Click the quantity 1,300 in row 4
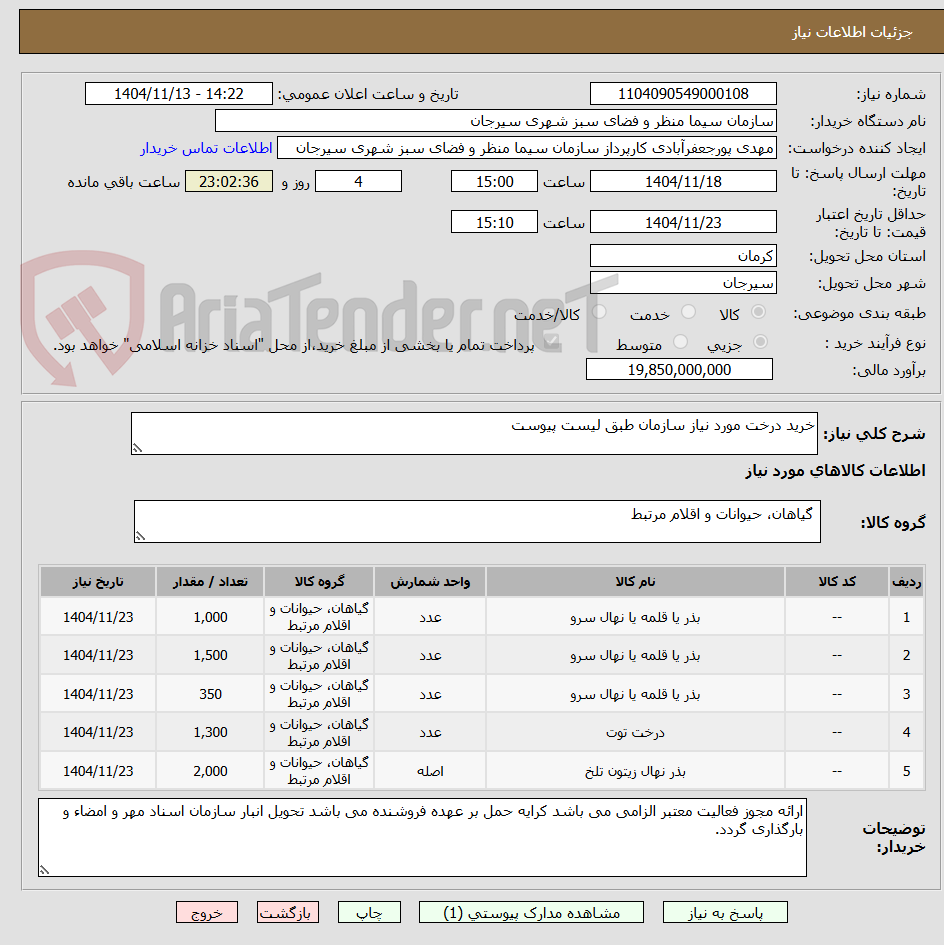This screenshot has width=944, height=945. (x=210, y=732)
